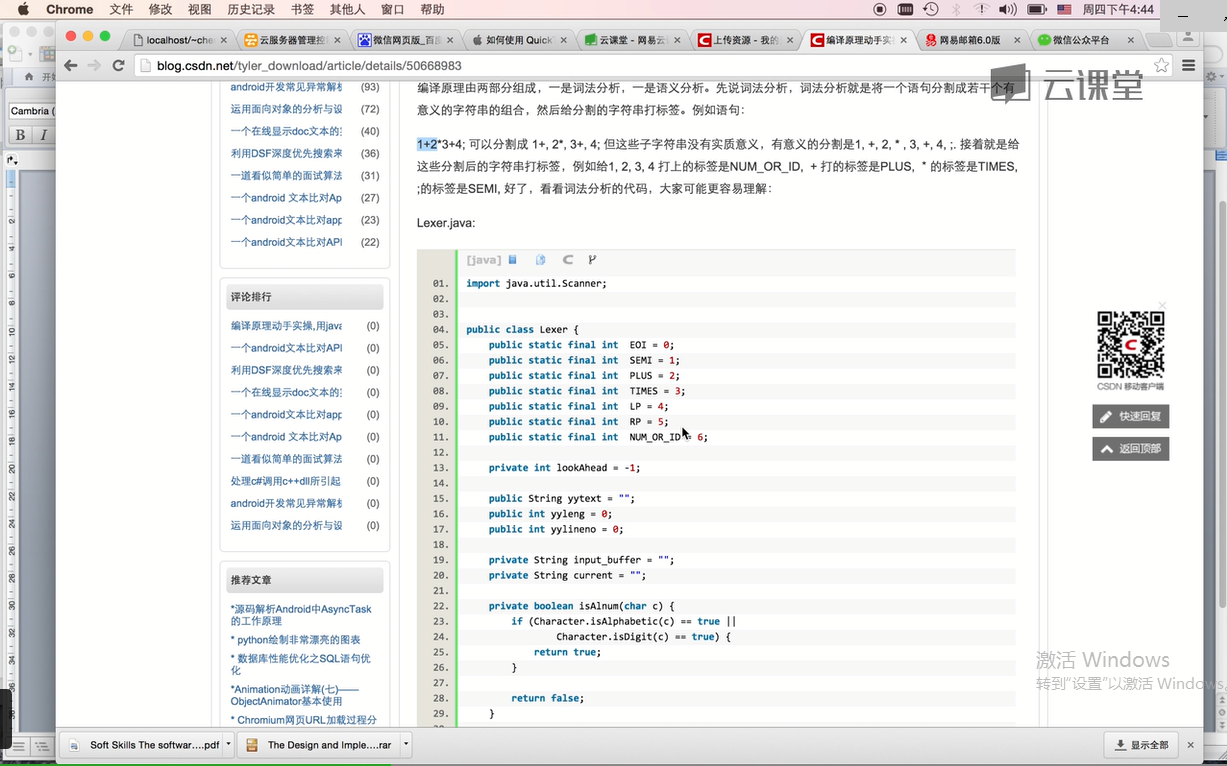
Task: Close the 网易邮箱6.0版 tab
Action: click(1018, 40)
